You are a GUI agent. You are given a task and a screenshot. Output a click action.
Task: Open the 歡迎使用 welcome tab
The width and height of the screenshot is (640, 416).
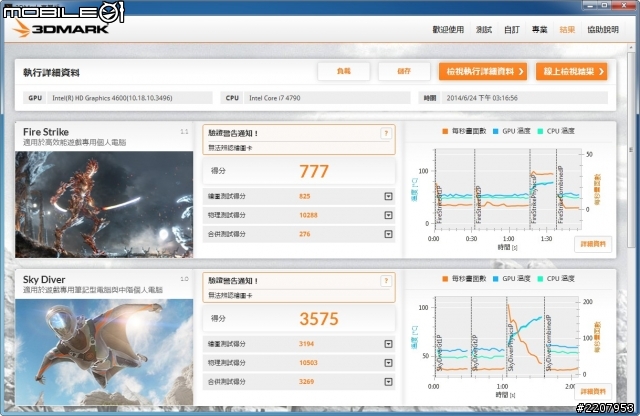click(x=448, y=29)
